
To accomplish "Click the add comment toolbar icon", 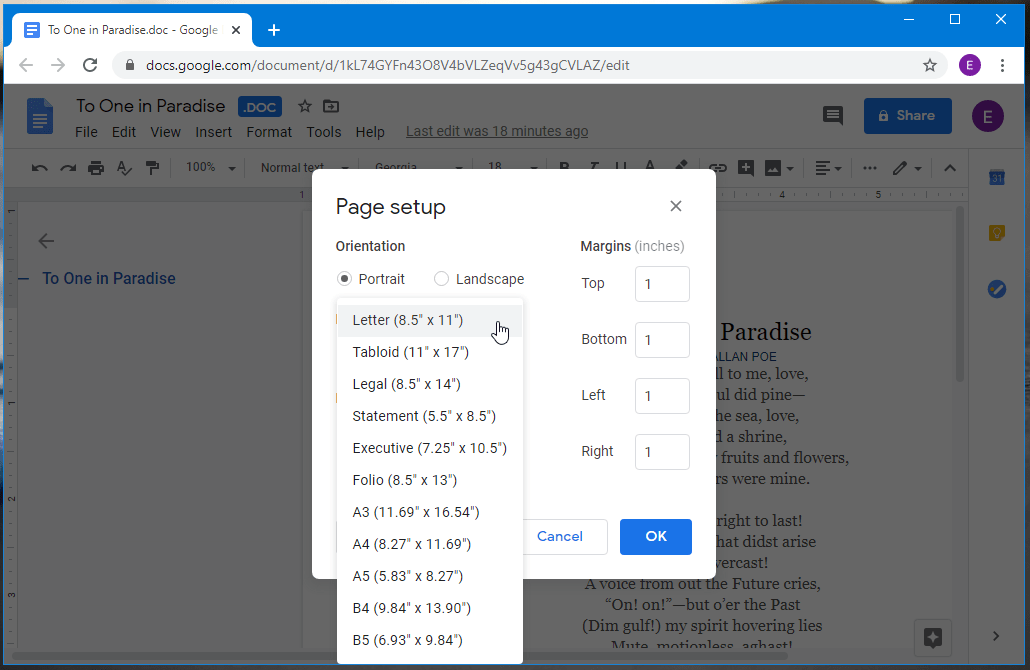I will point(746,168).
